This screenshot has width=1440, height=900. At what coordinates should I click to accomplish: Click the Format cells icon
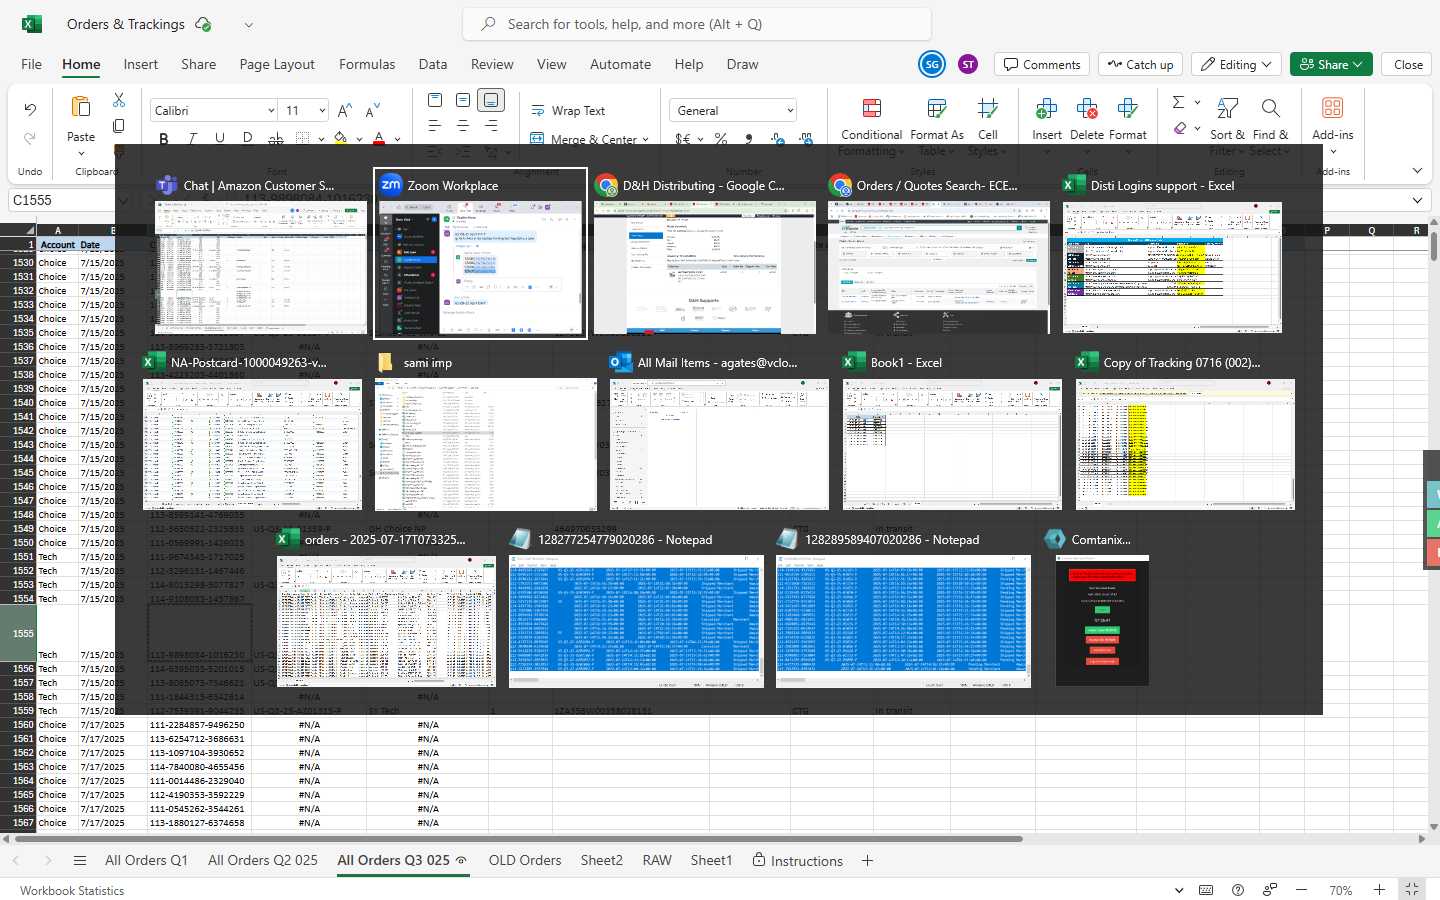point(1127,108)
